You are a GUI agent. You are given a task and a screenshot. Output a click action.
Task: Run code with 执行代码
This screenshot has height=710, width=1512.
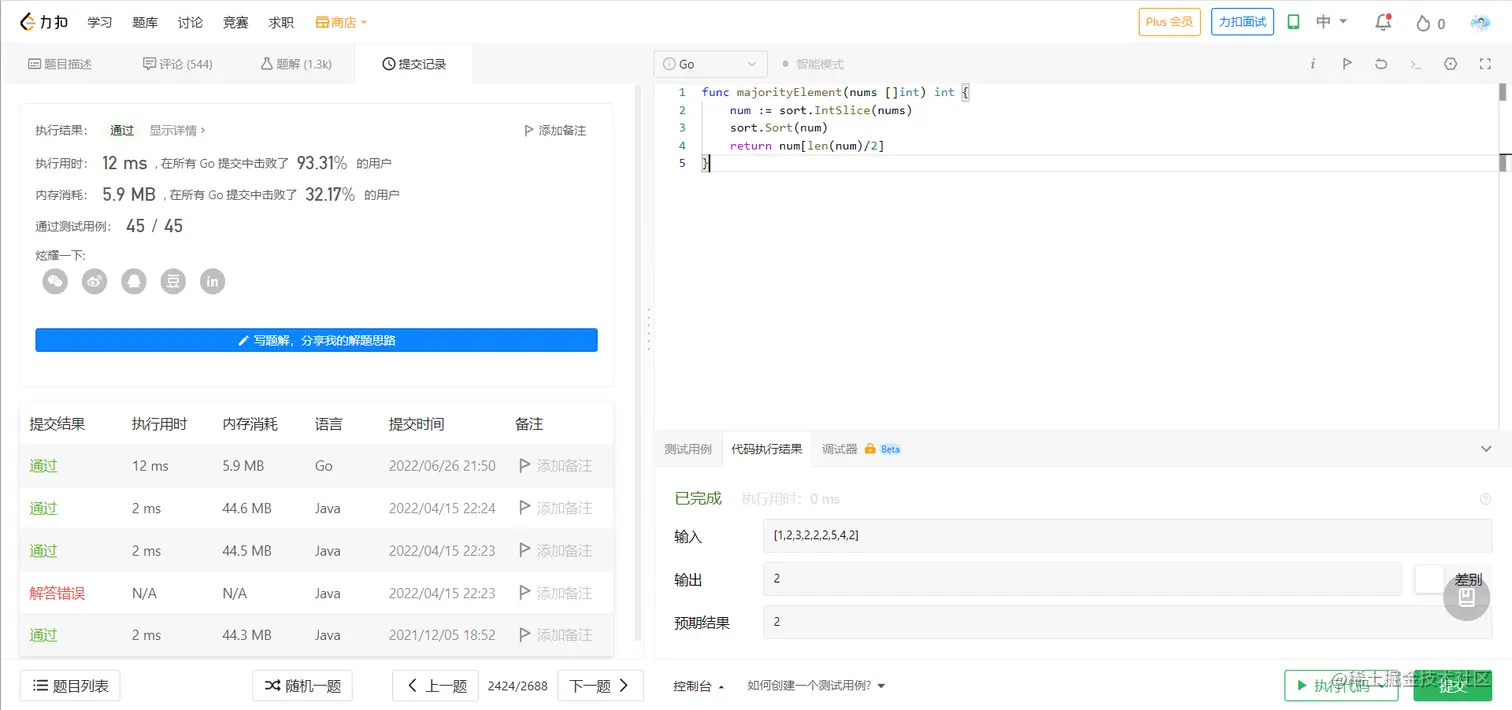(1341, 686)
